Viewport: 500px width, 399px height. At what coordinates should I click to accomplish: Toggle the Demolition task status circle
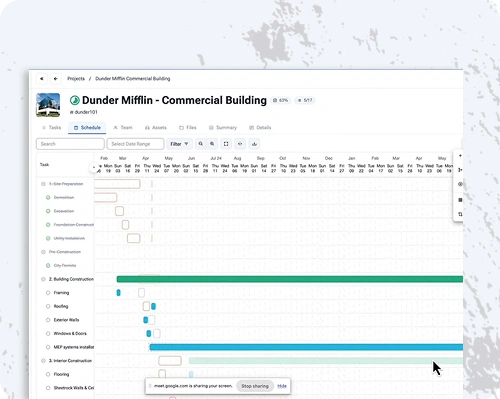48,197
